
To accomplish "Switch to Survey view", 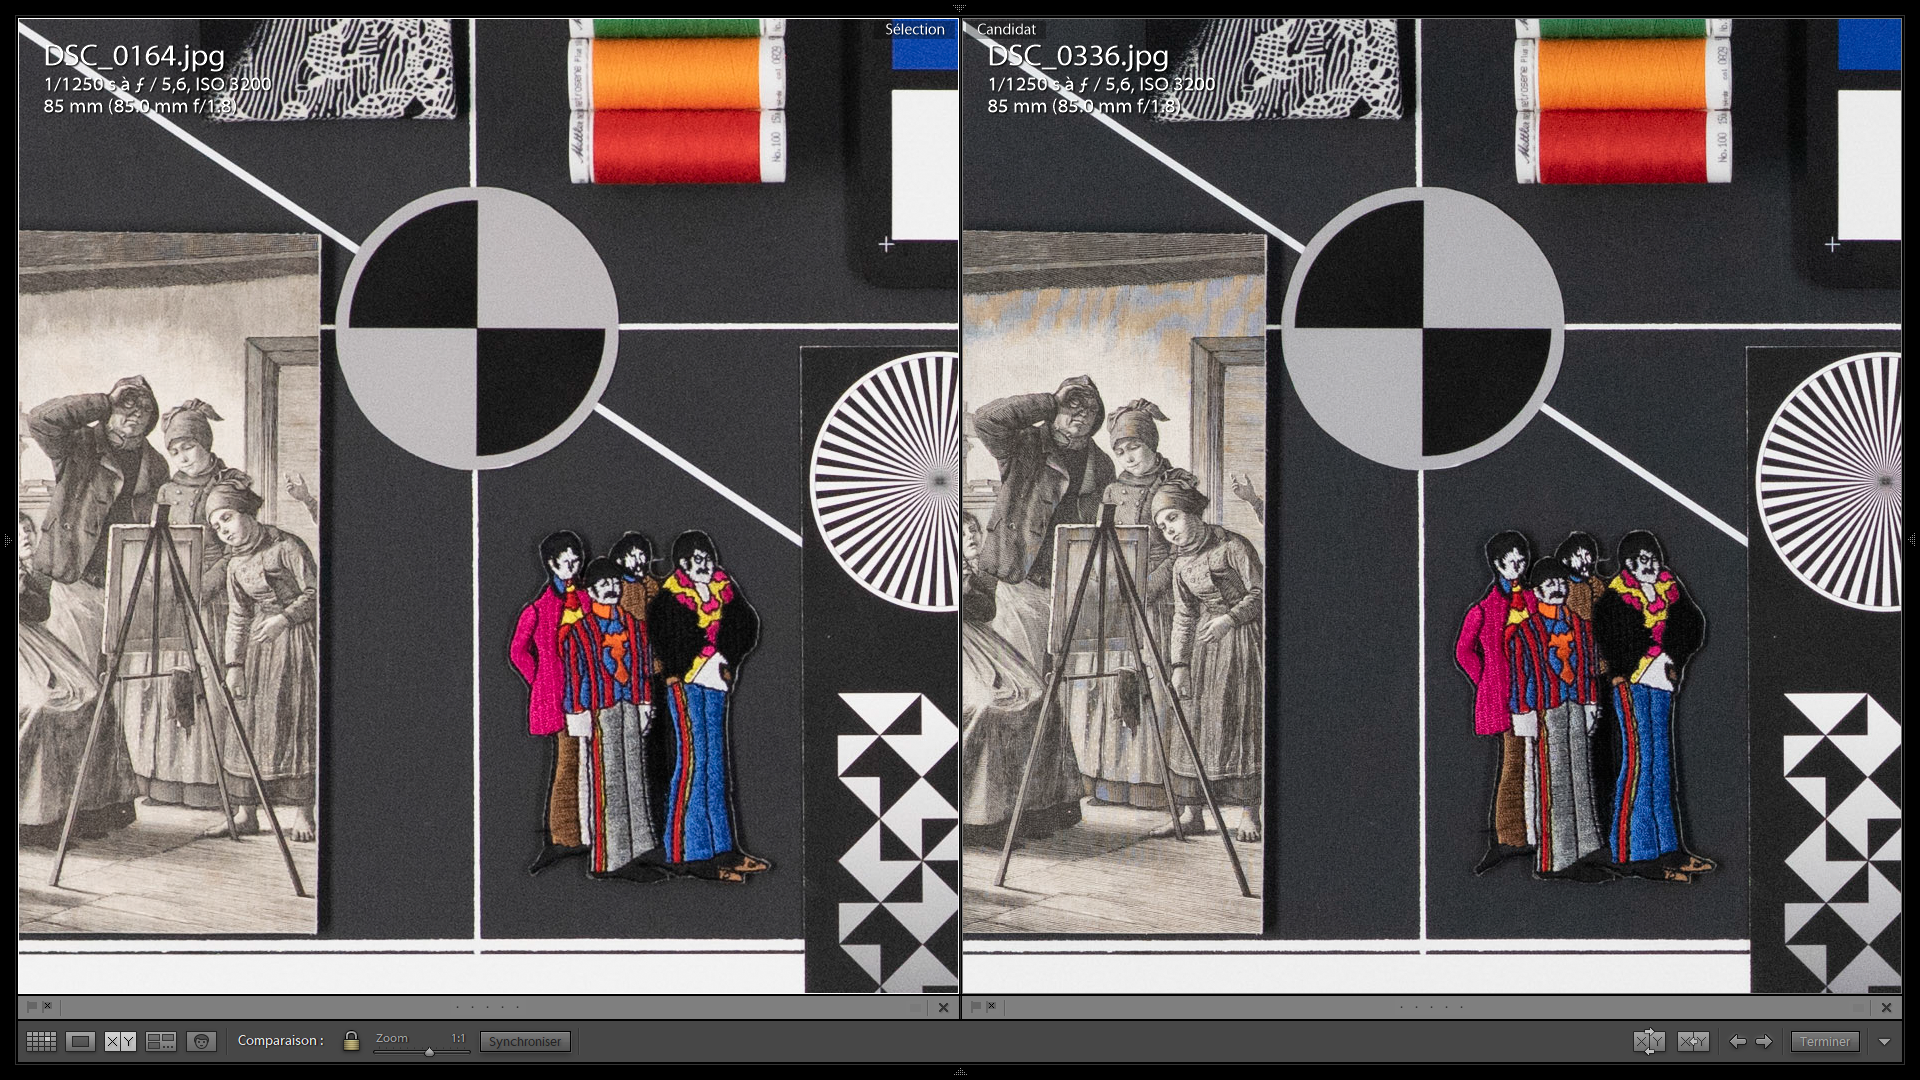I will click(161, 1041).
